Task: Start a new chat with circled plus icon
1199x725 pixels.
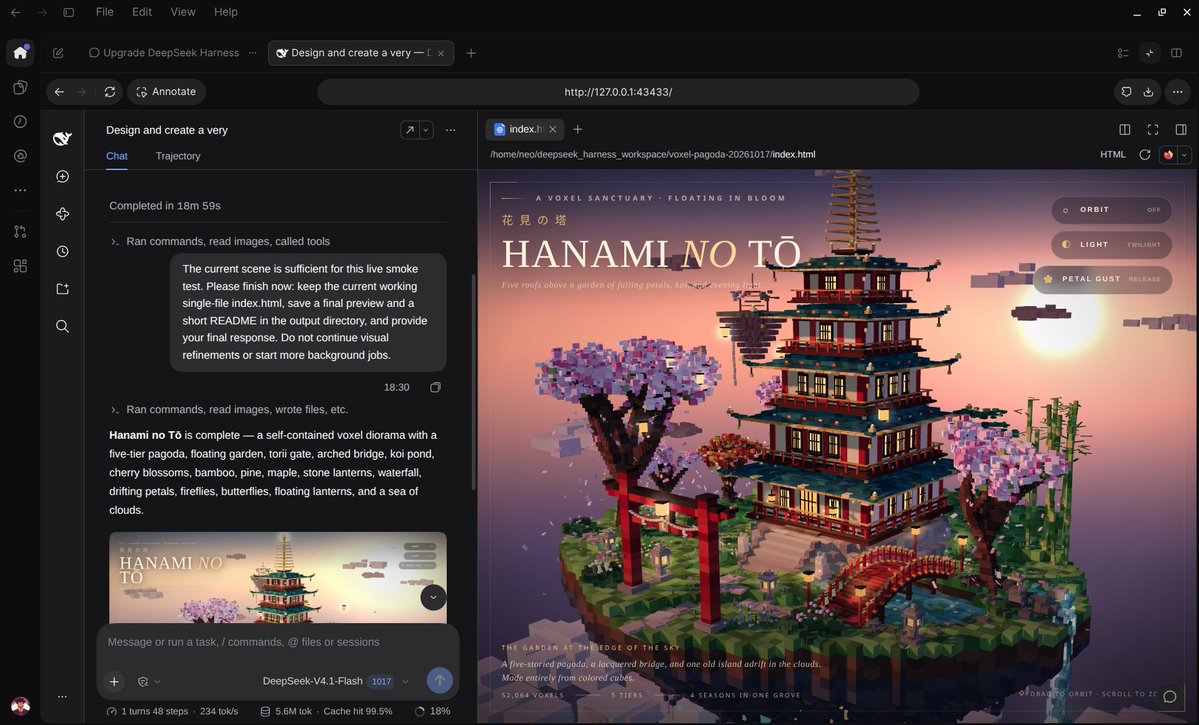Action: 63,177
